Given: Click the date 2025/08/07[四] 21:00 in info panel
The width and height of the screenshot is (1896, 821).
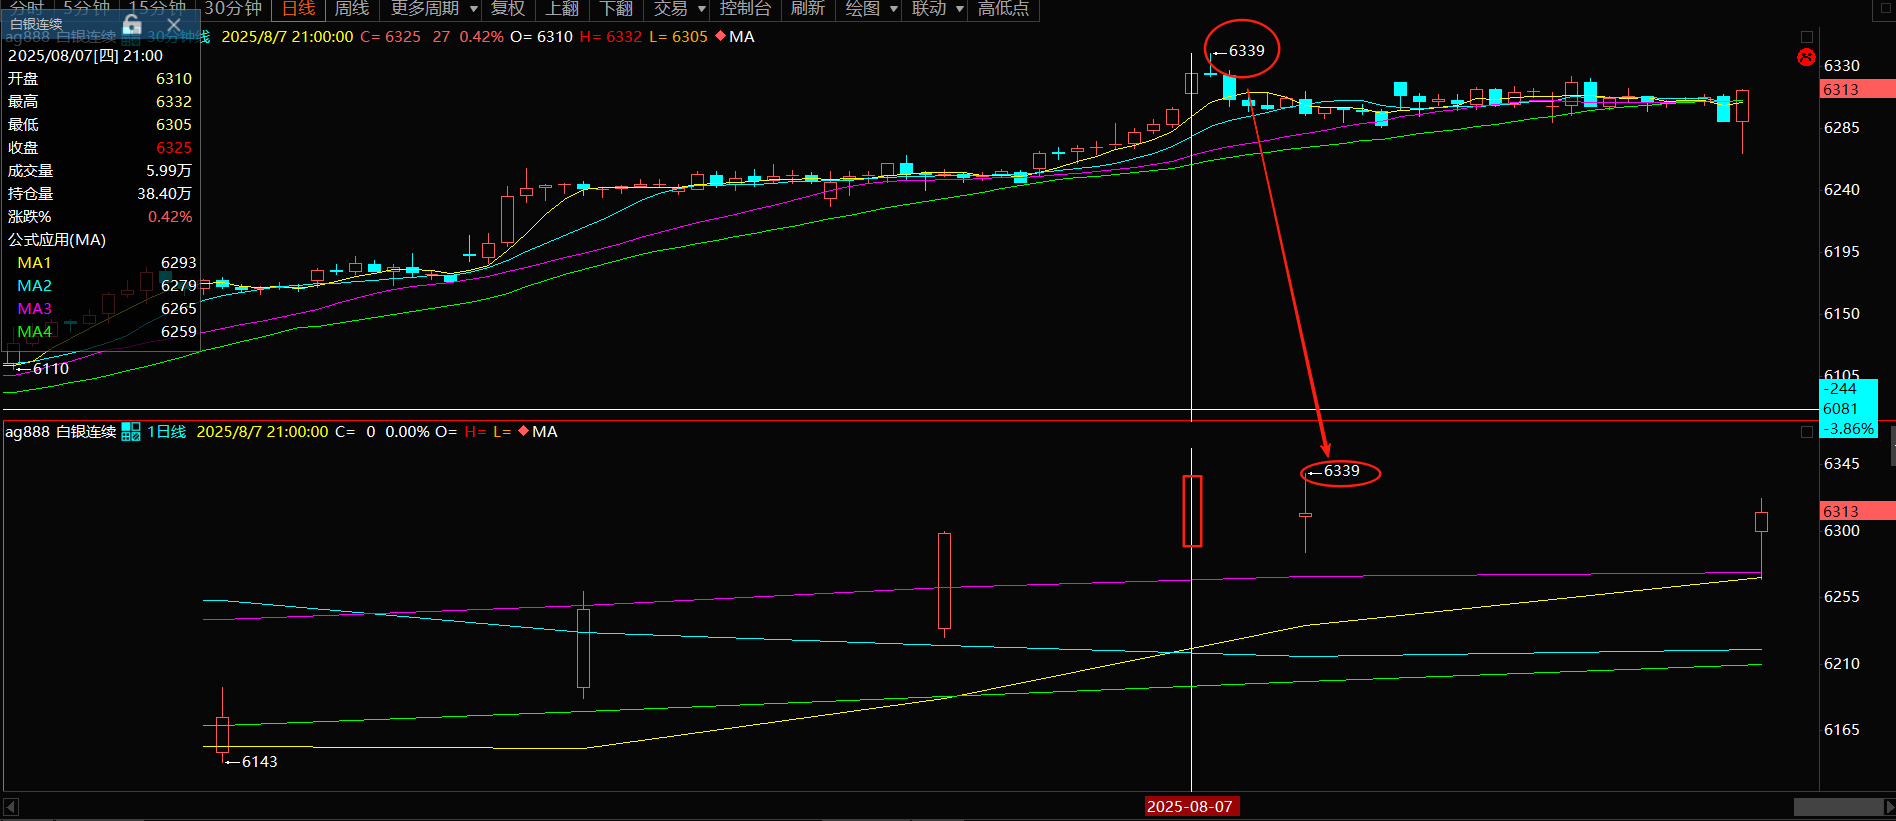Looking at the screenshot, I should click(x=85, y=56).
